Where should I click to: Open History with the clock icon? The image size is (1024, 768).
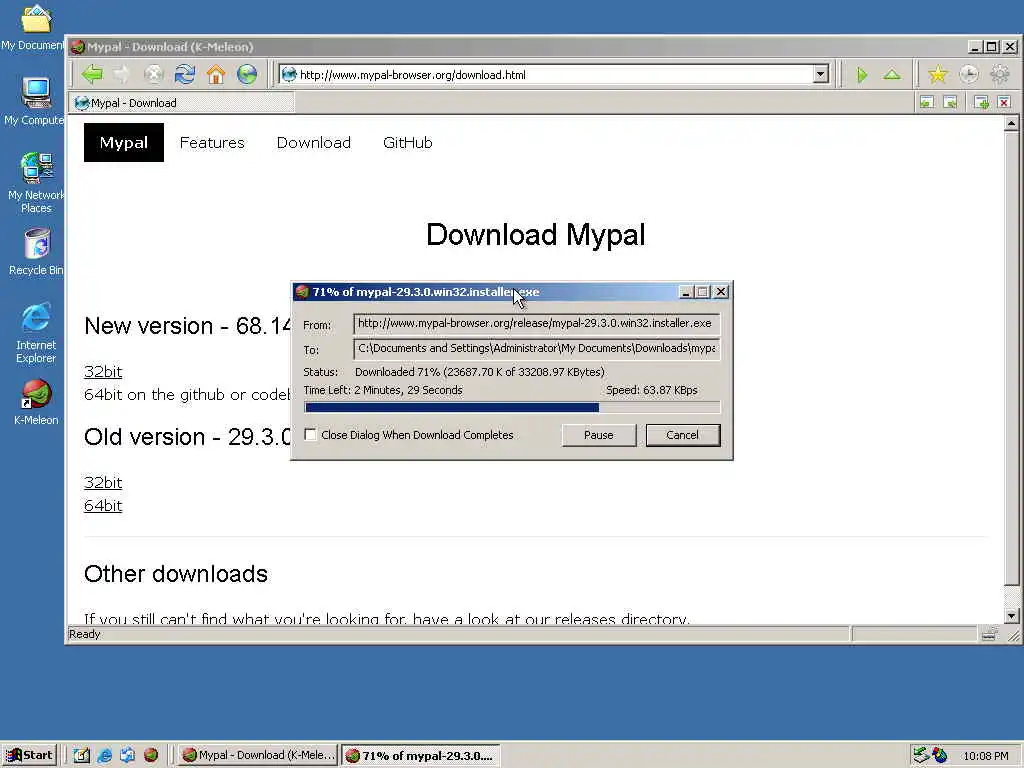tap(969, 74)
